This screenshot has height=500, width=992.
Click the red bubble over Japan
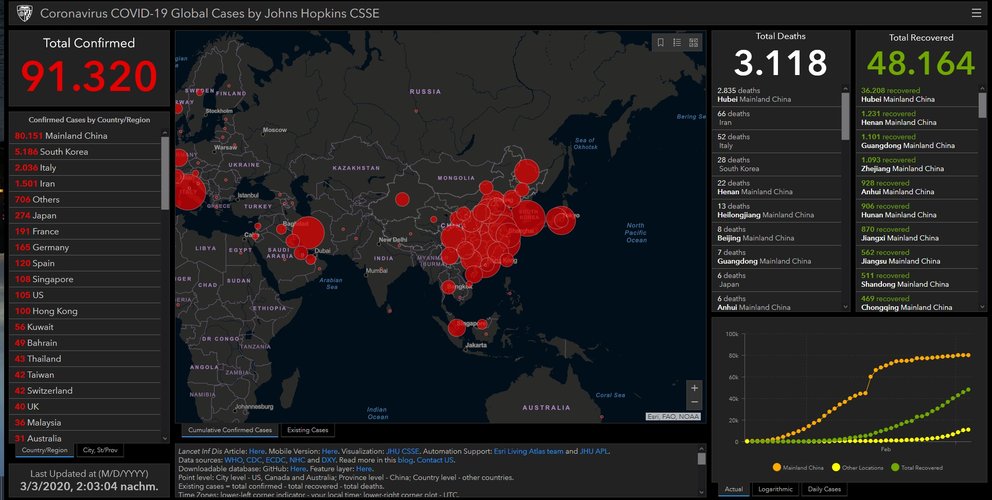pos(561,220)
